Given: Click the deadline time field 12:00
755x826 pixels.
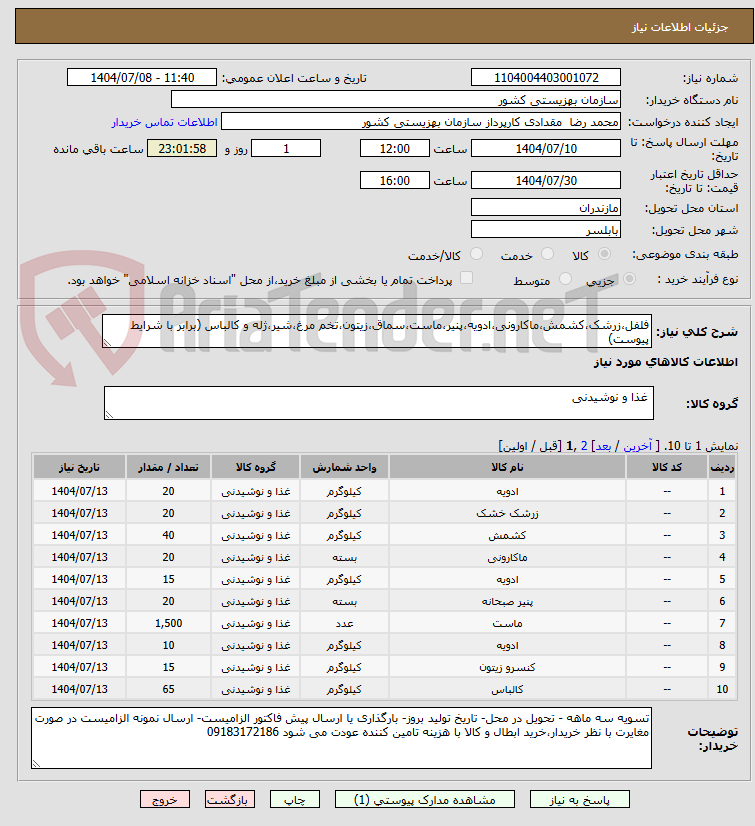Looking at the screenshot, I should (395, 149).
